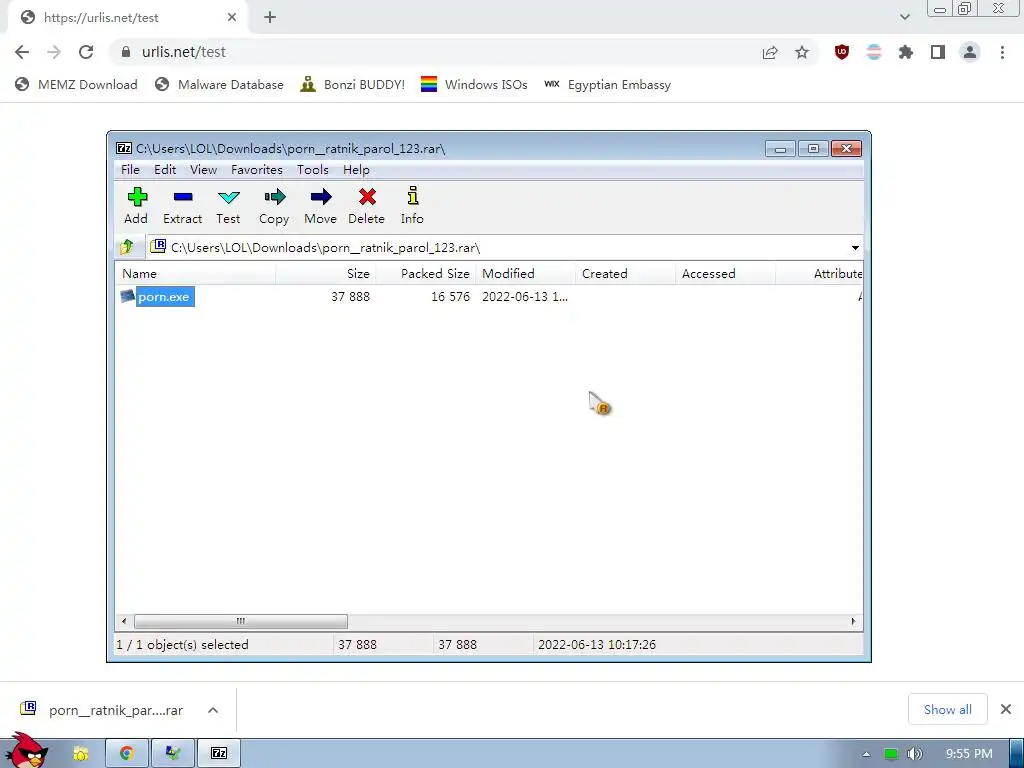The height and width of the screenshot is (768, 1024).
Task: Click the Angry Bird start button
Action: 25,751
